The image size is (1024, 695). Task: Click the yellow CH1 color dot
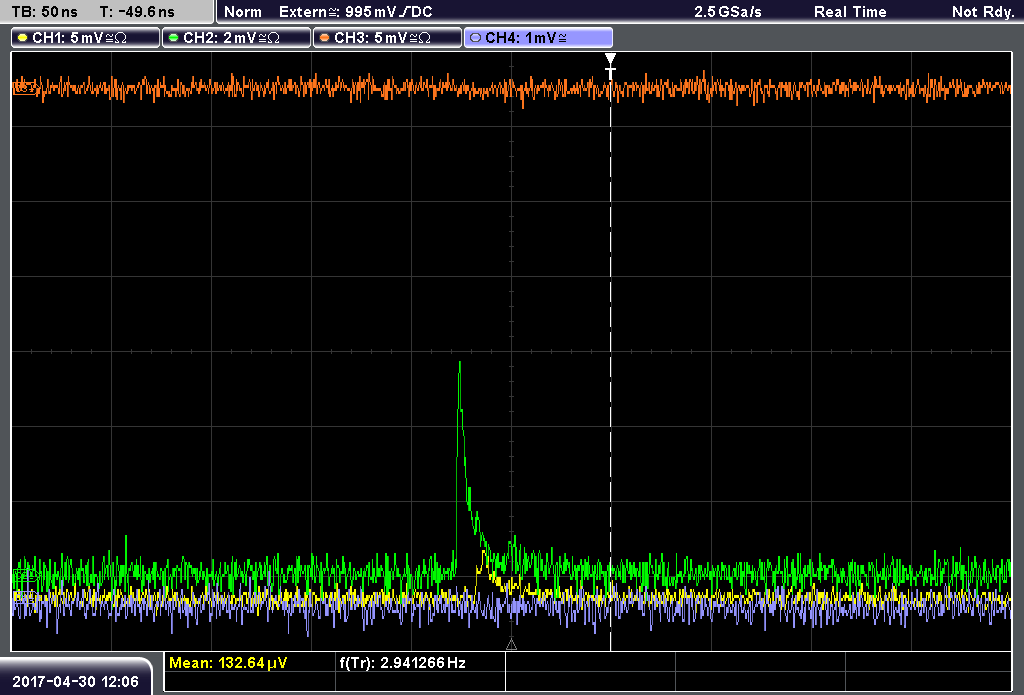23,38
